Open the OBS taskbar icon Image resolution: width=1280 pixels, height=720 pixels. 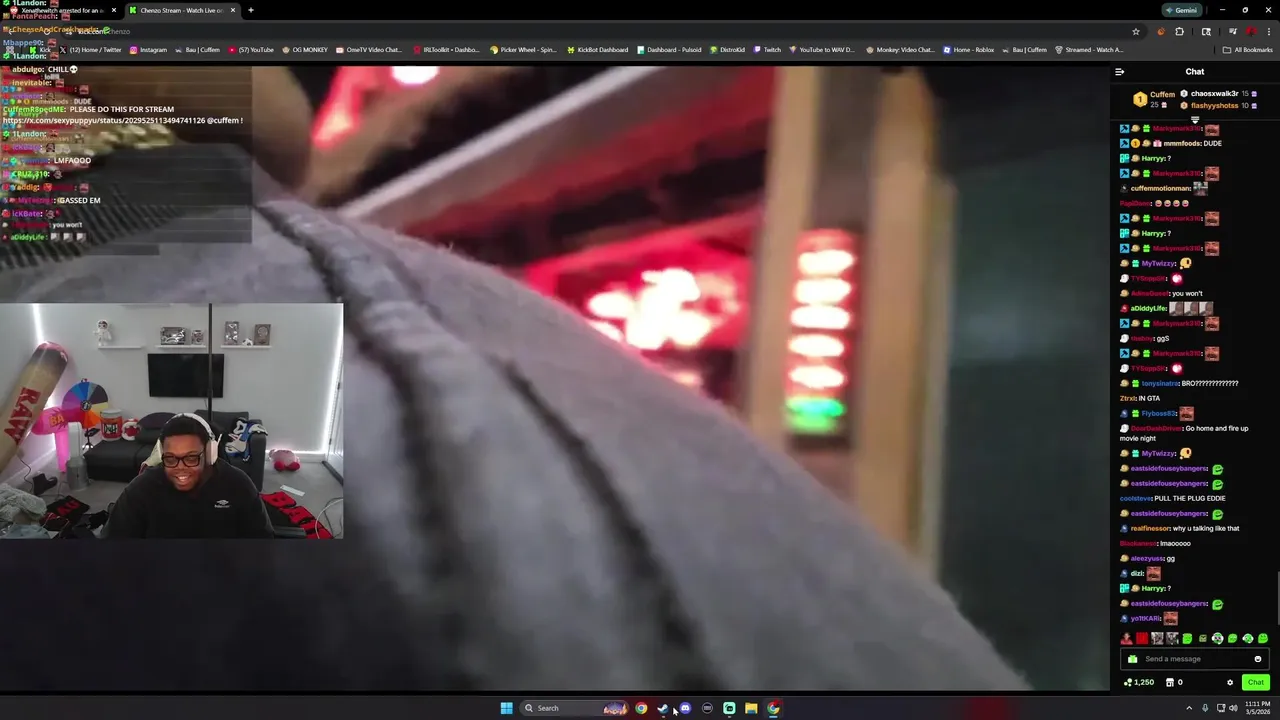pos(707,708)
